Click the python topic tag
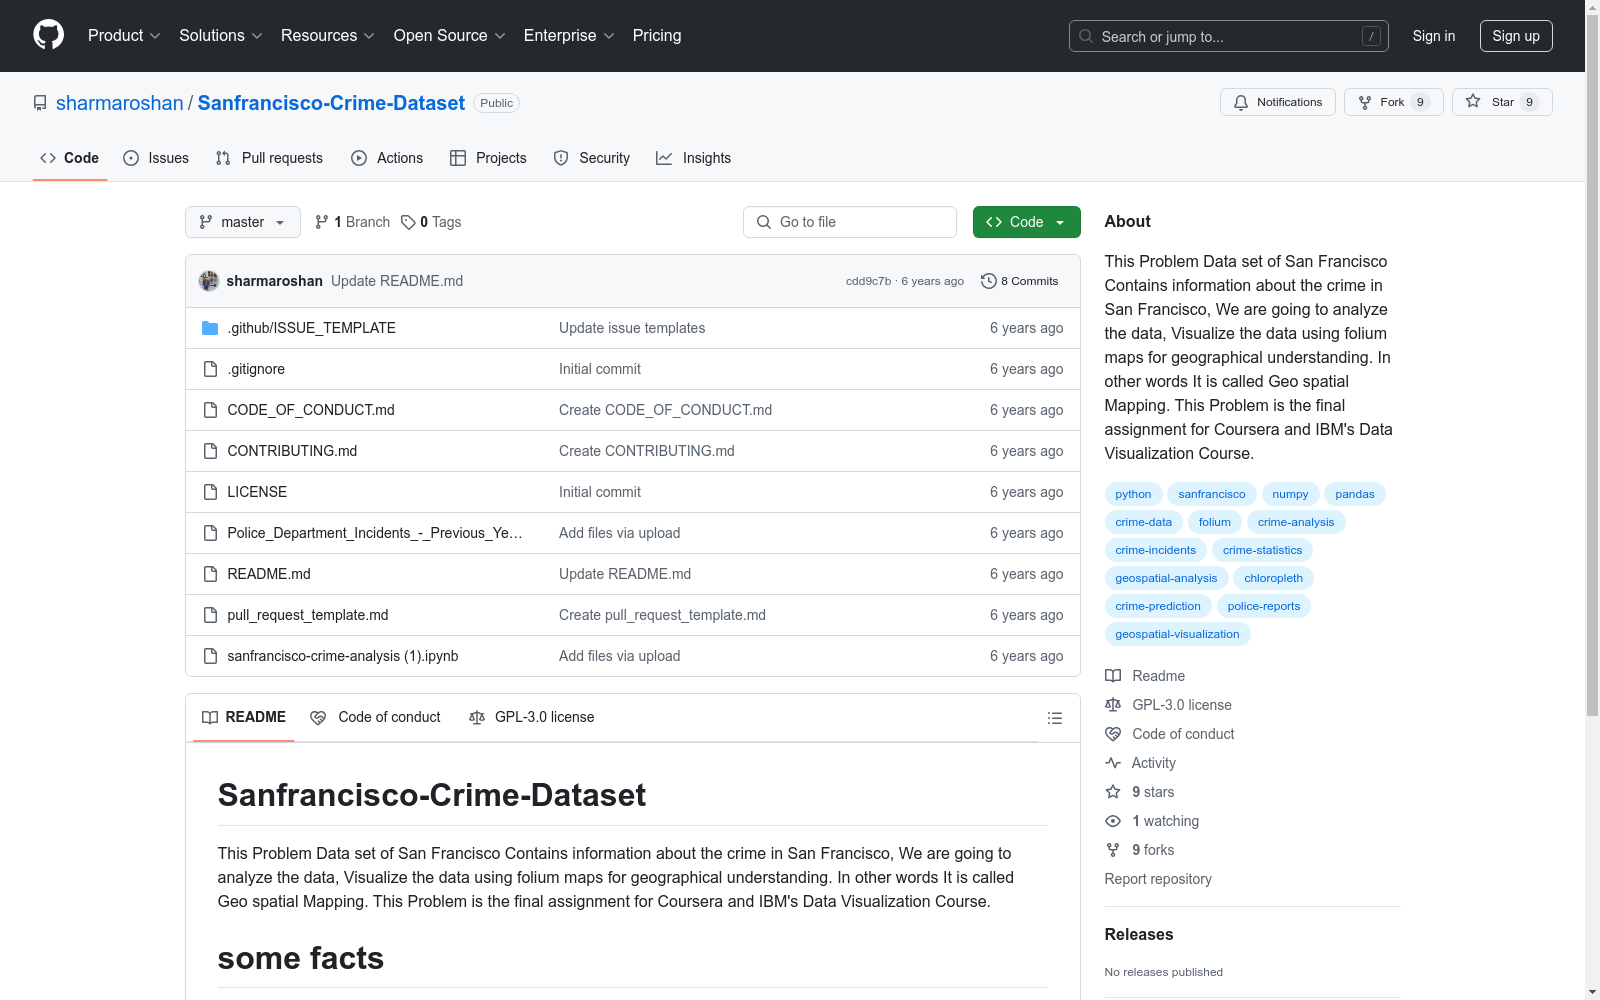The image size is (1600, 1000). pos(1133,494)
